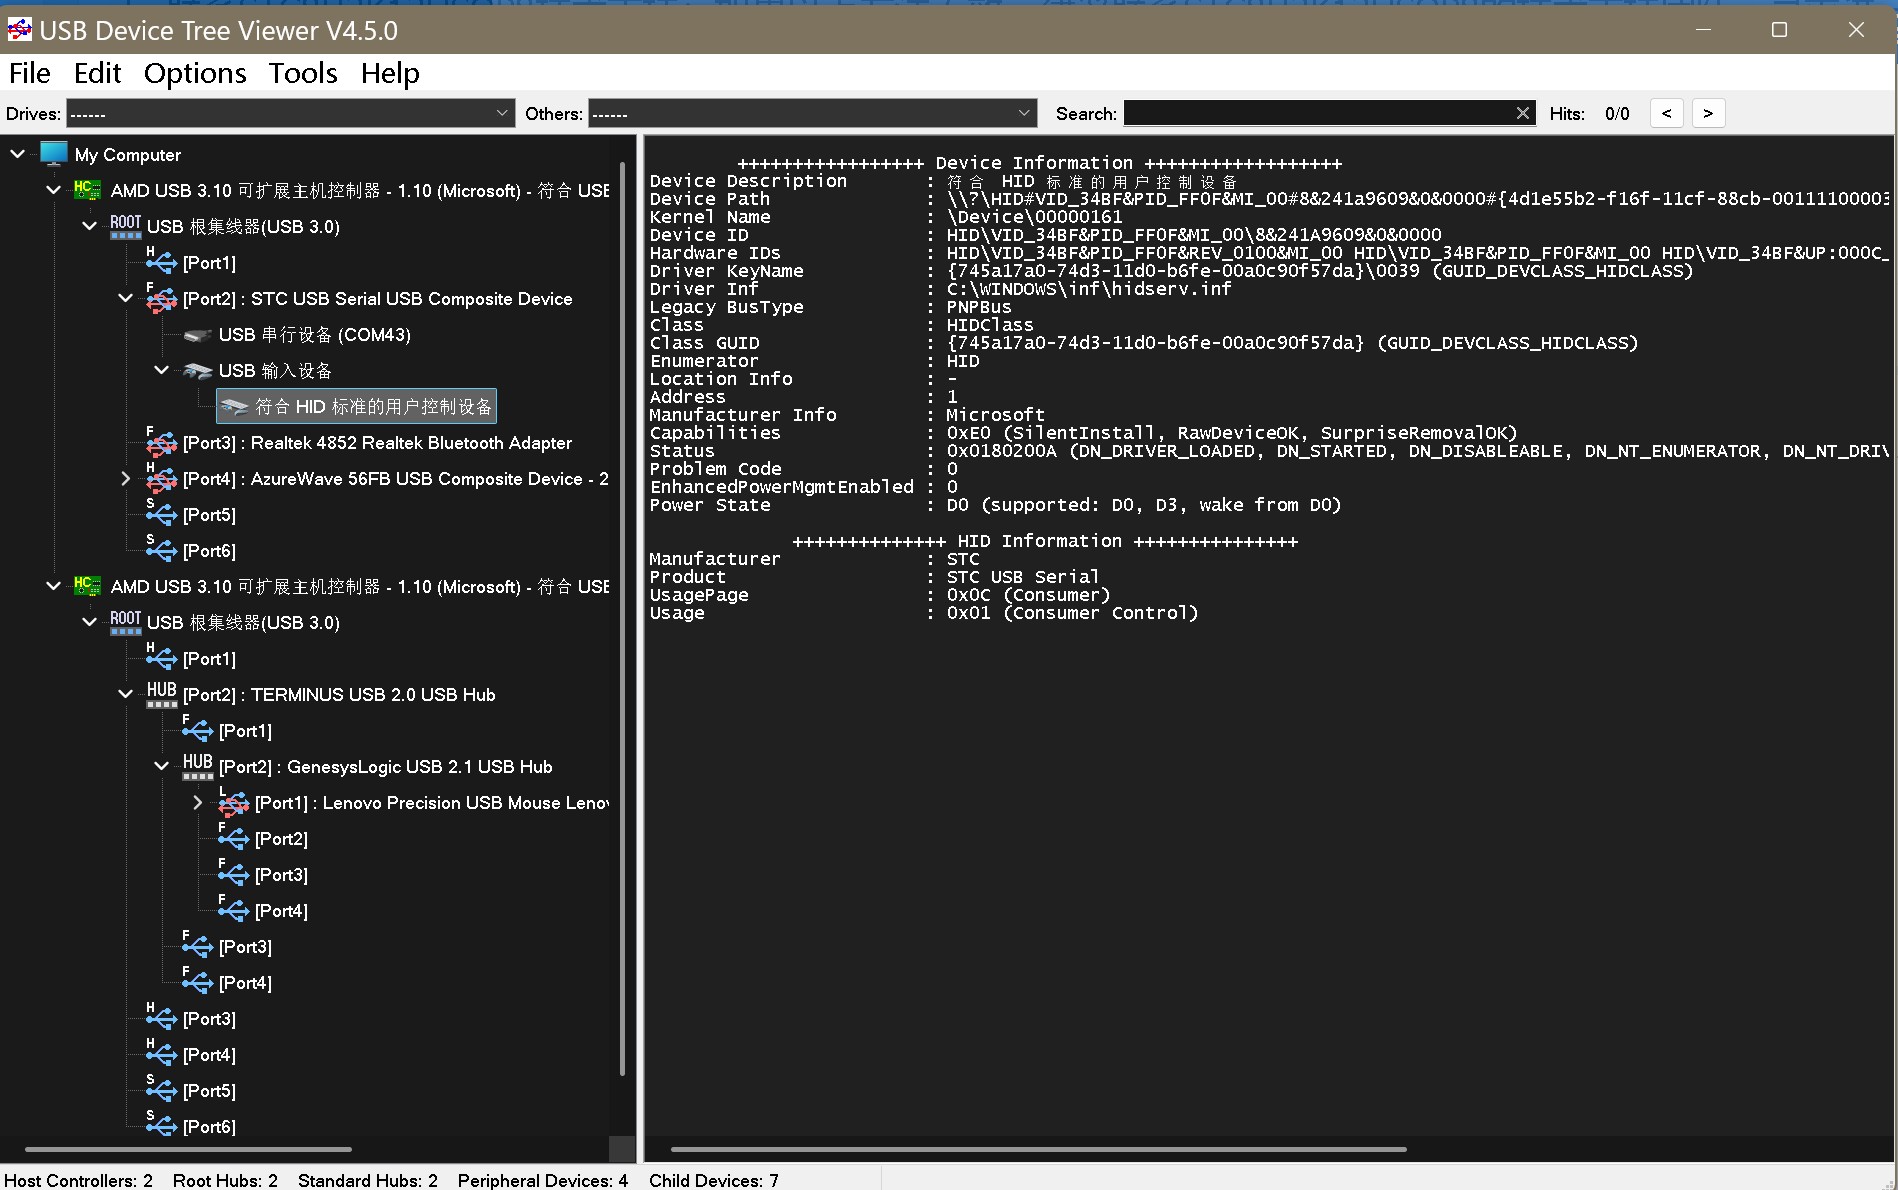Screen dimensions: 1898x1190
Task: Click the details pane horizontal scrollbar
Action: [x=1038, y=1149]
